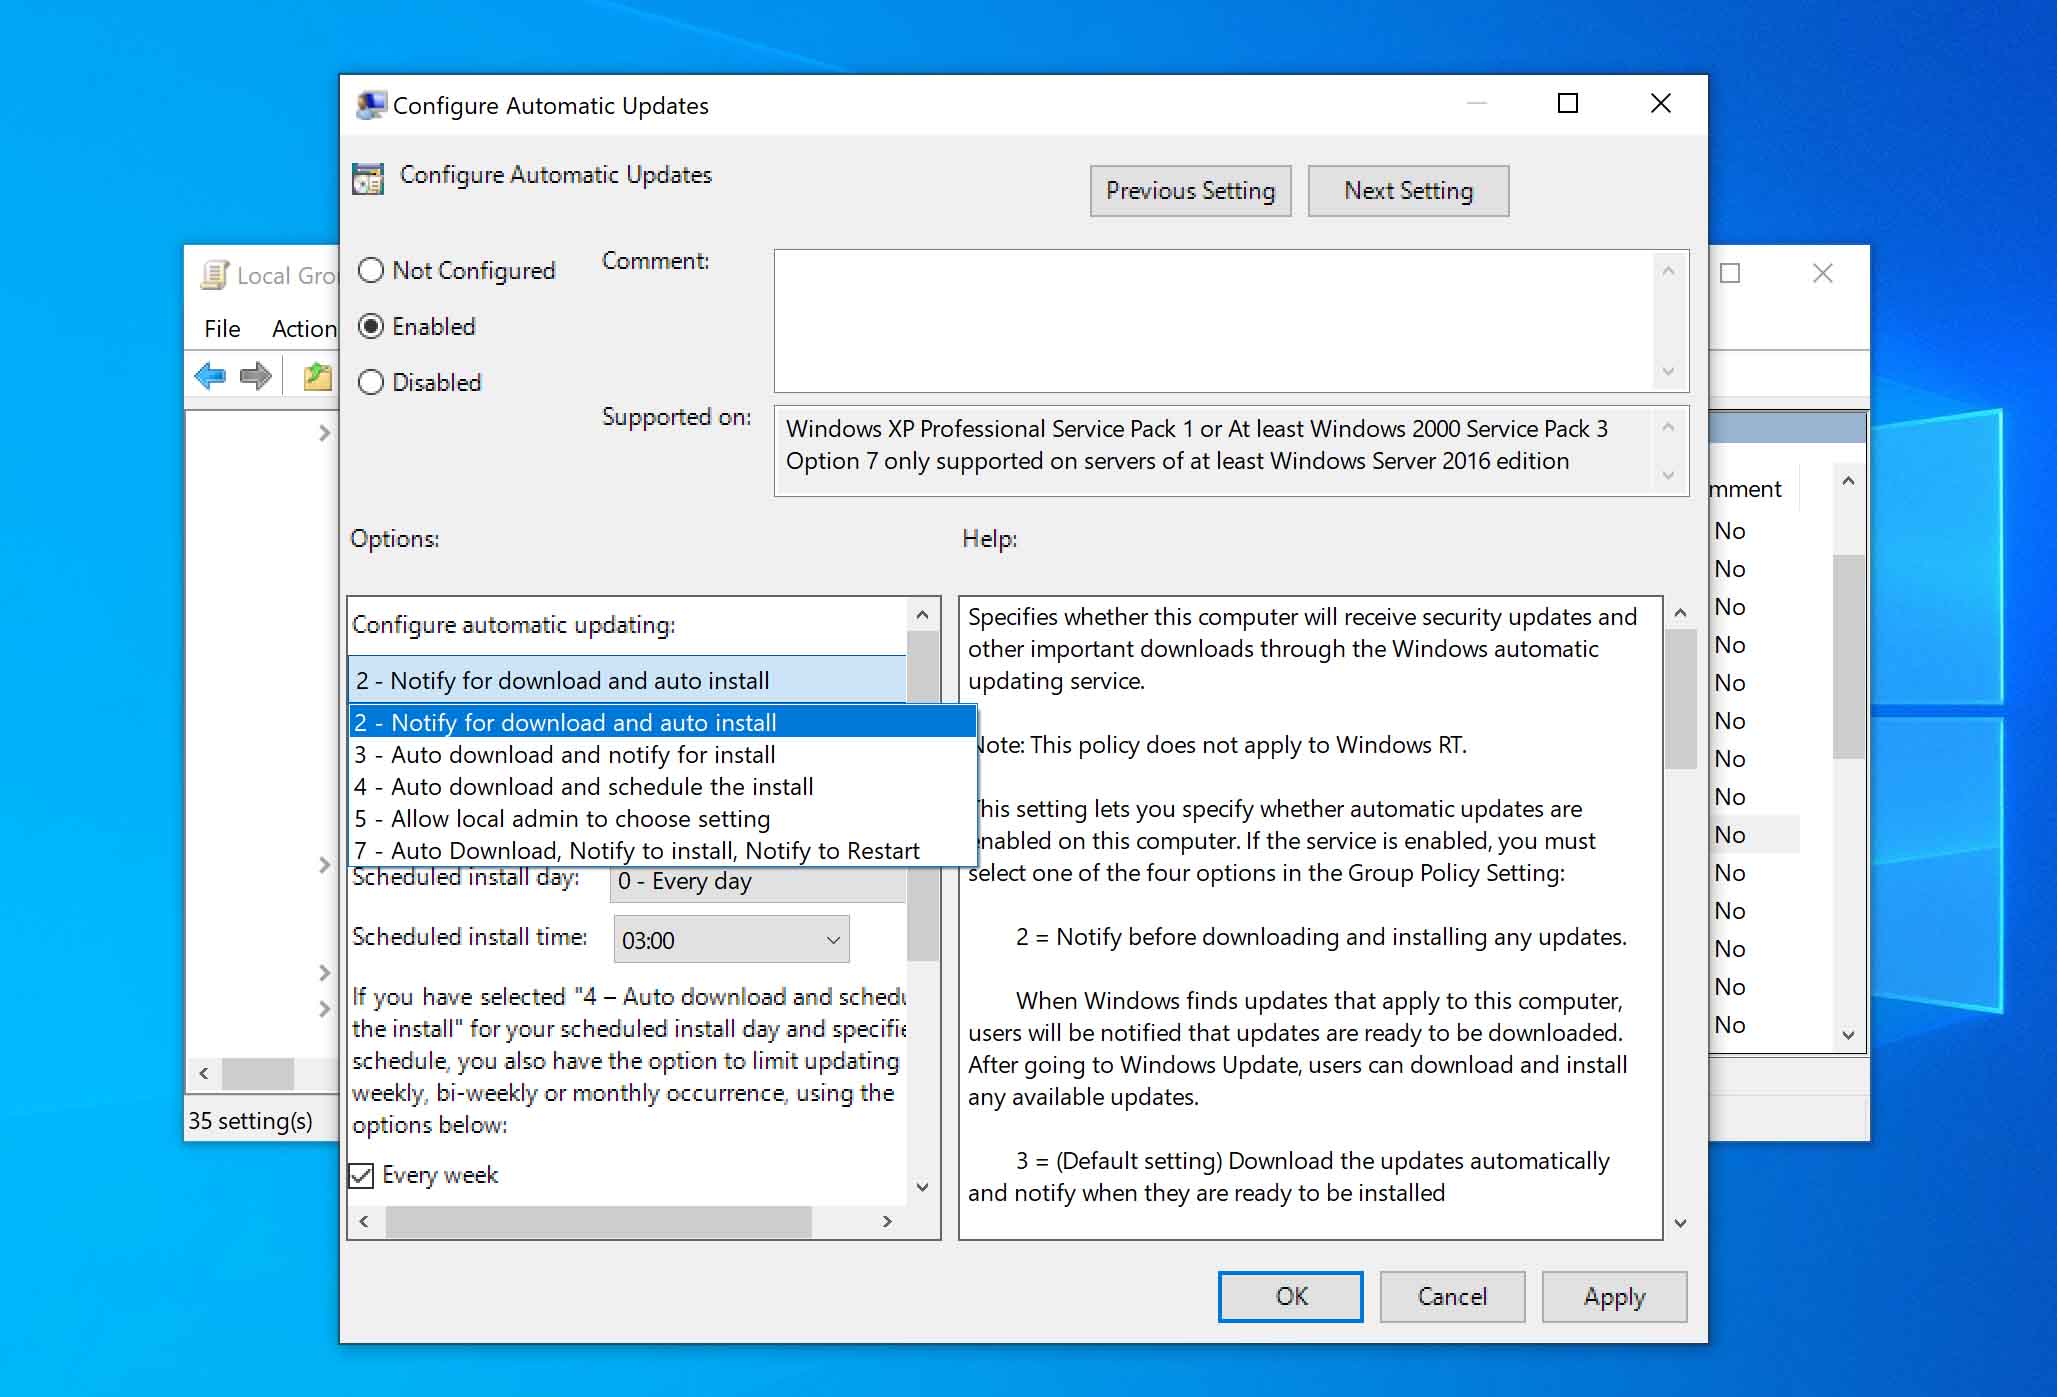Open the Action menu in Group Policy Editor
This screenshot has height=1397, width=2057.
[304, 328]
